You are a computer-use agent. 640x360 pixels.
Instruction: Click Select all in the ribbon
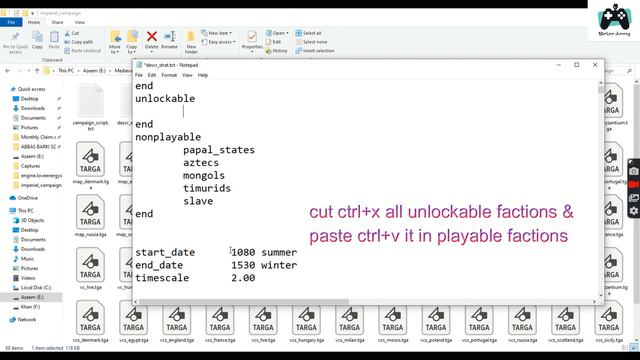pos(309,33)
